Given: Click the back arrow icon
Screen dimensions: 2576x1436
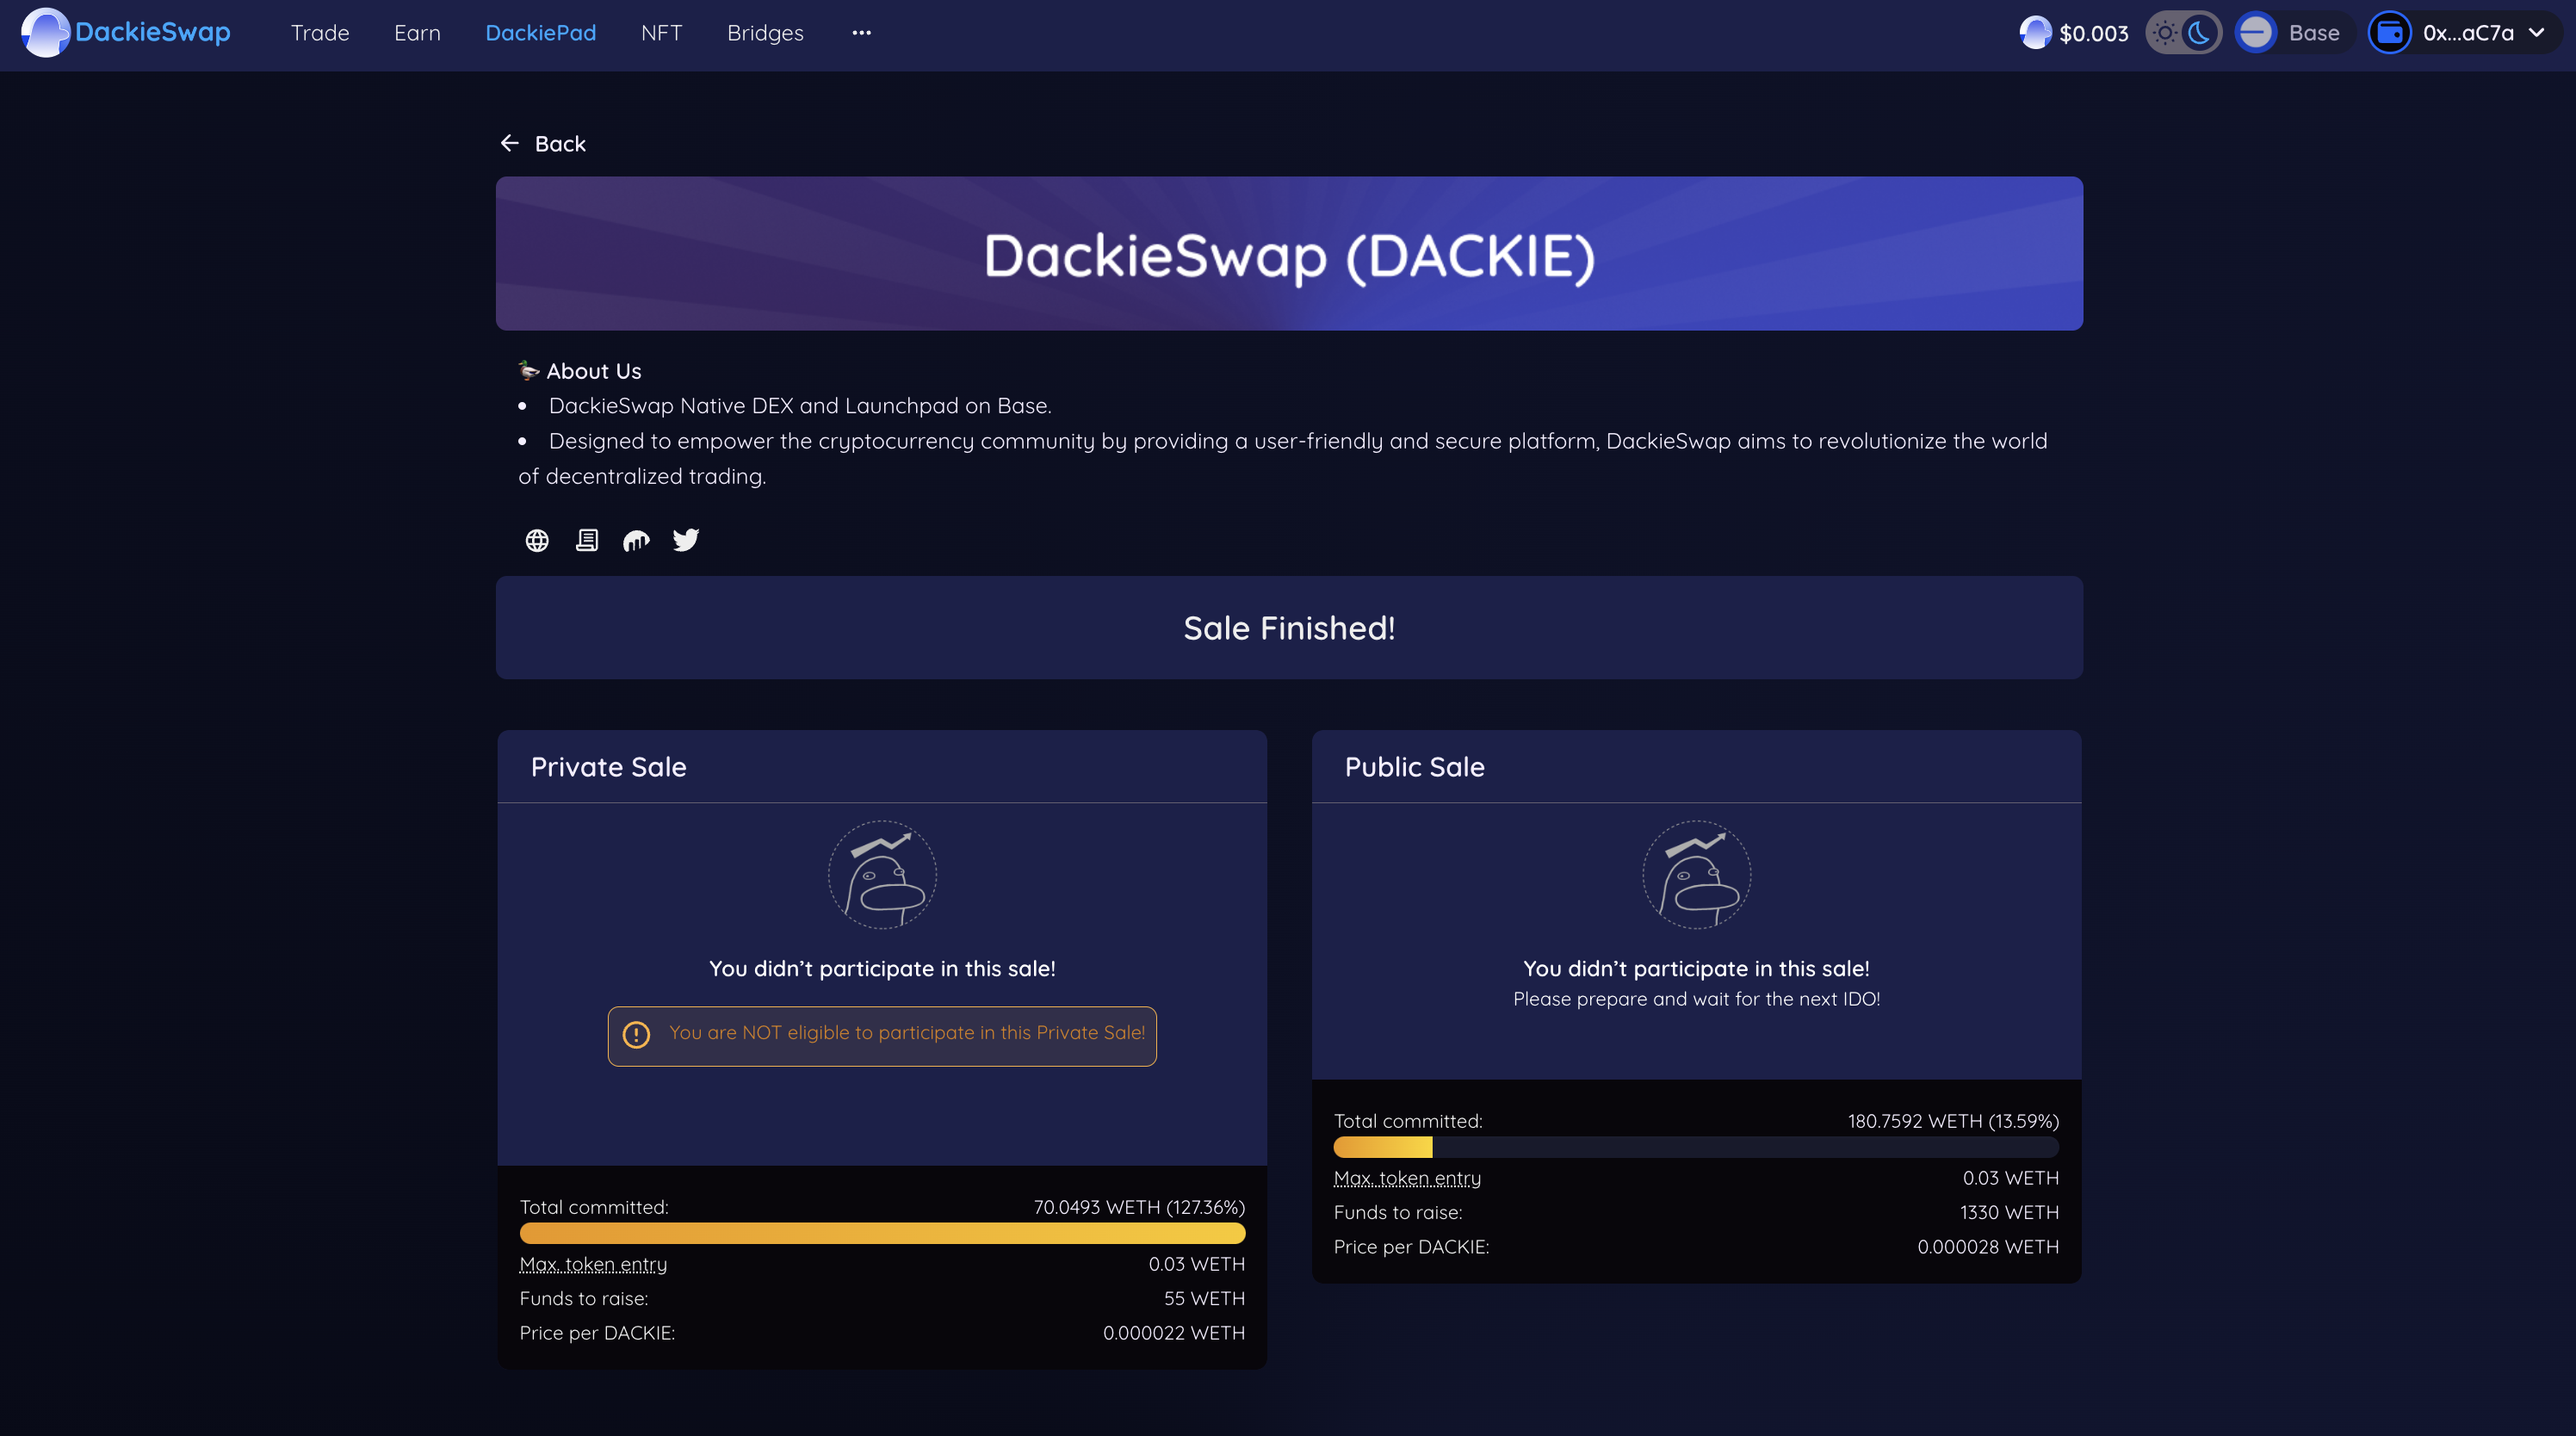Looking at the screenshot, I should [x=510, y=143].
